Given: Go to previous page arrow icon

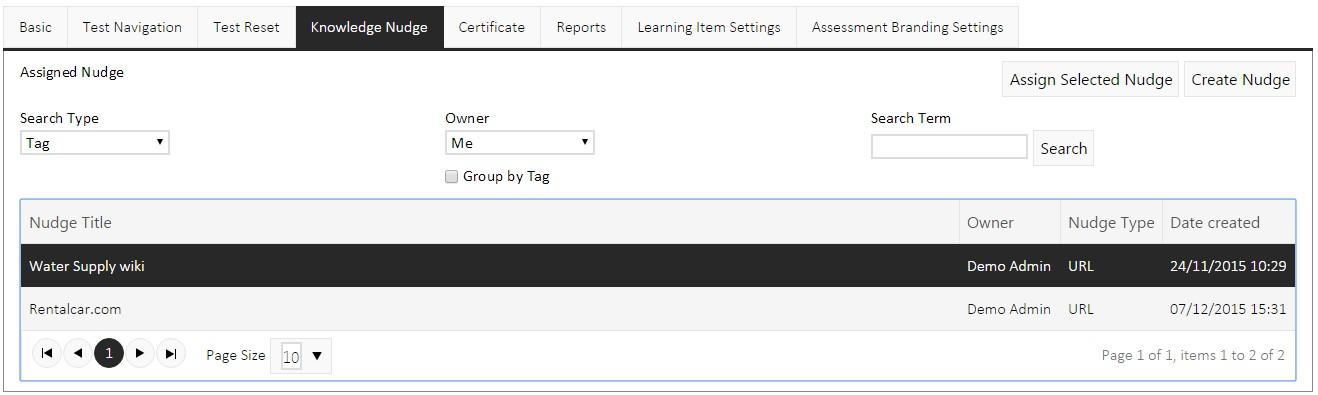Looking at the screenshot, I should tap(78, 354).
